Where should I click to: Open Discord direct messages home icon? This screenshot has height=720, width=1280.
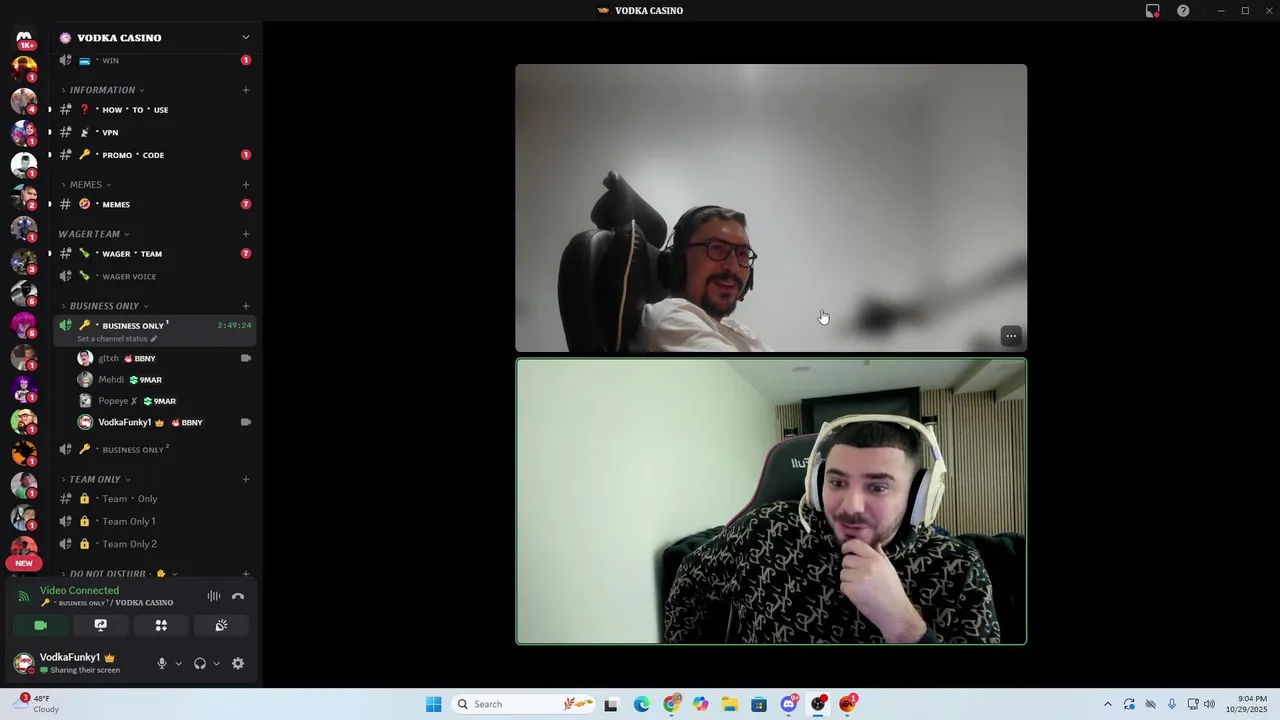[x=24, y=38]
